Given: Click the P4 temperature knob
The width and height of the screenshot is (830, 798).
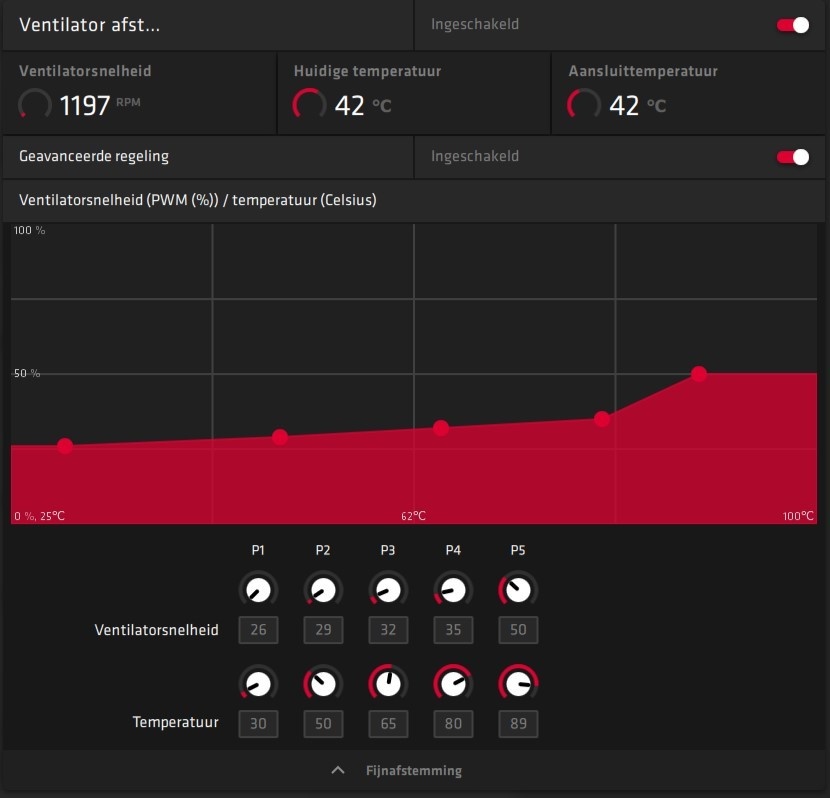Looking at the screenshot, I should pyautogui.click(x=453, y=684).
